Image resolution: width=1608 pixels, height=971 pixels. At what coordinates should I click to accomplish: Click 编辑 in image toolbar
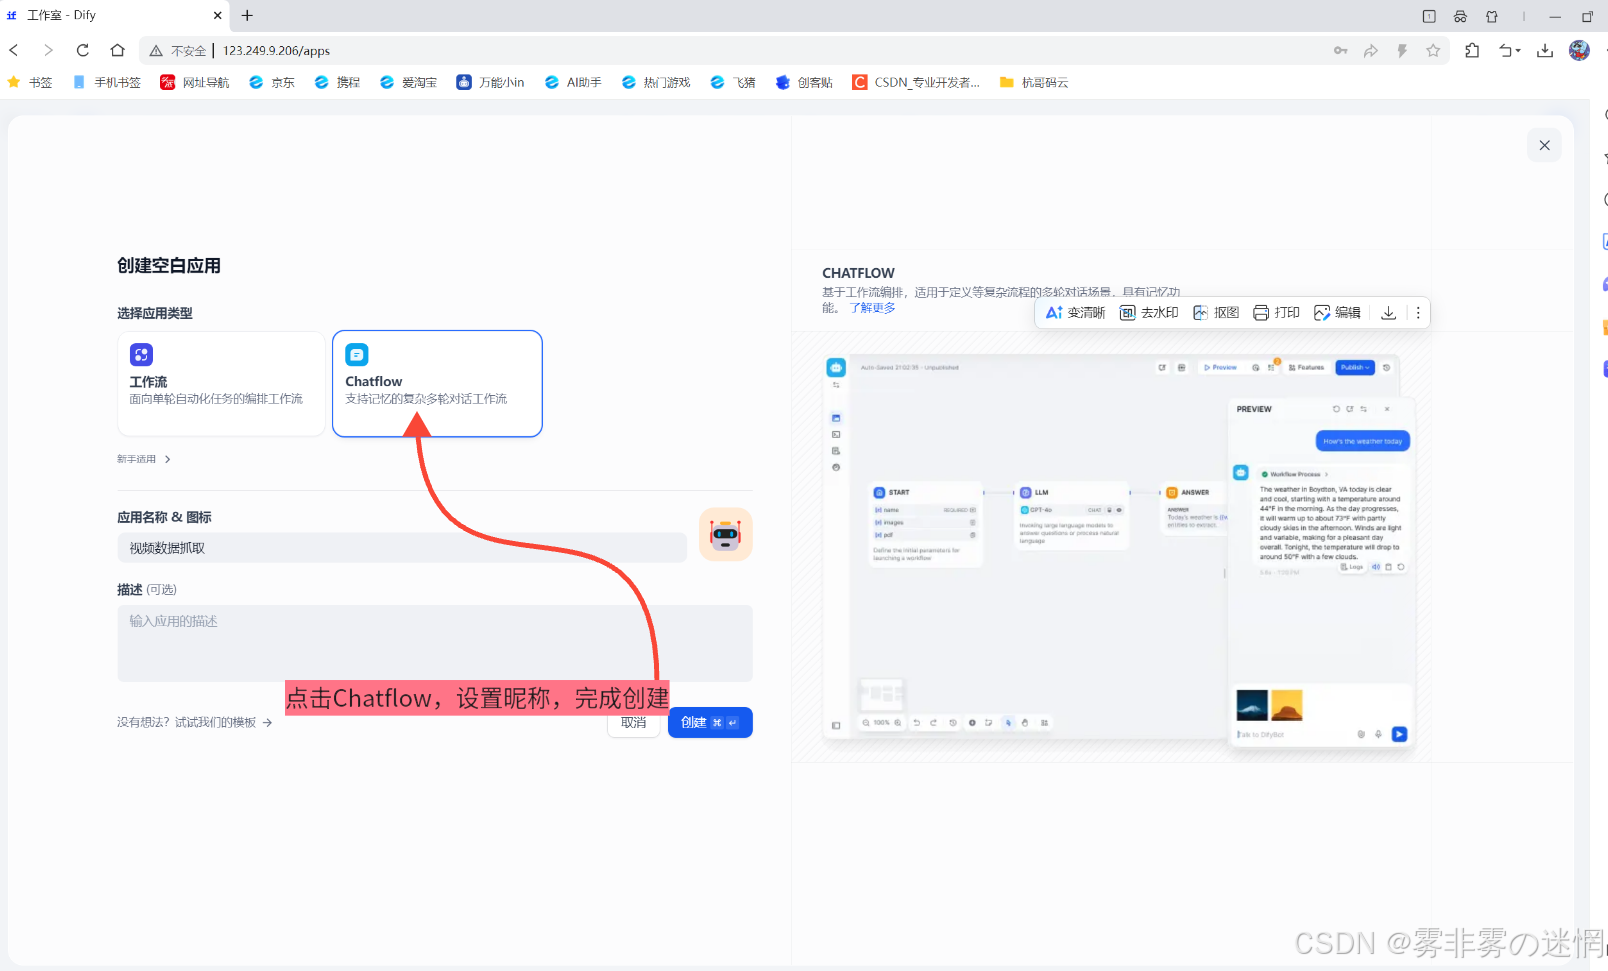point(1337,313)
